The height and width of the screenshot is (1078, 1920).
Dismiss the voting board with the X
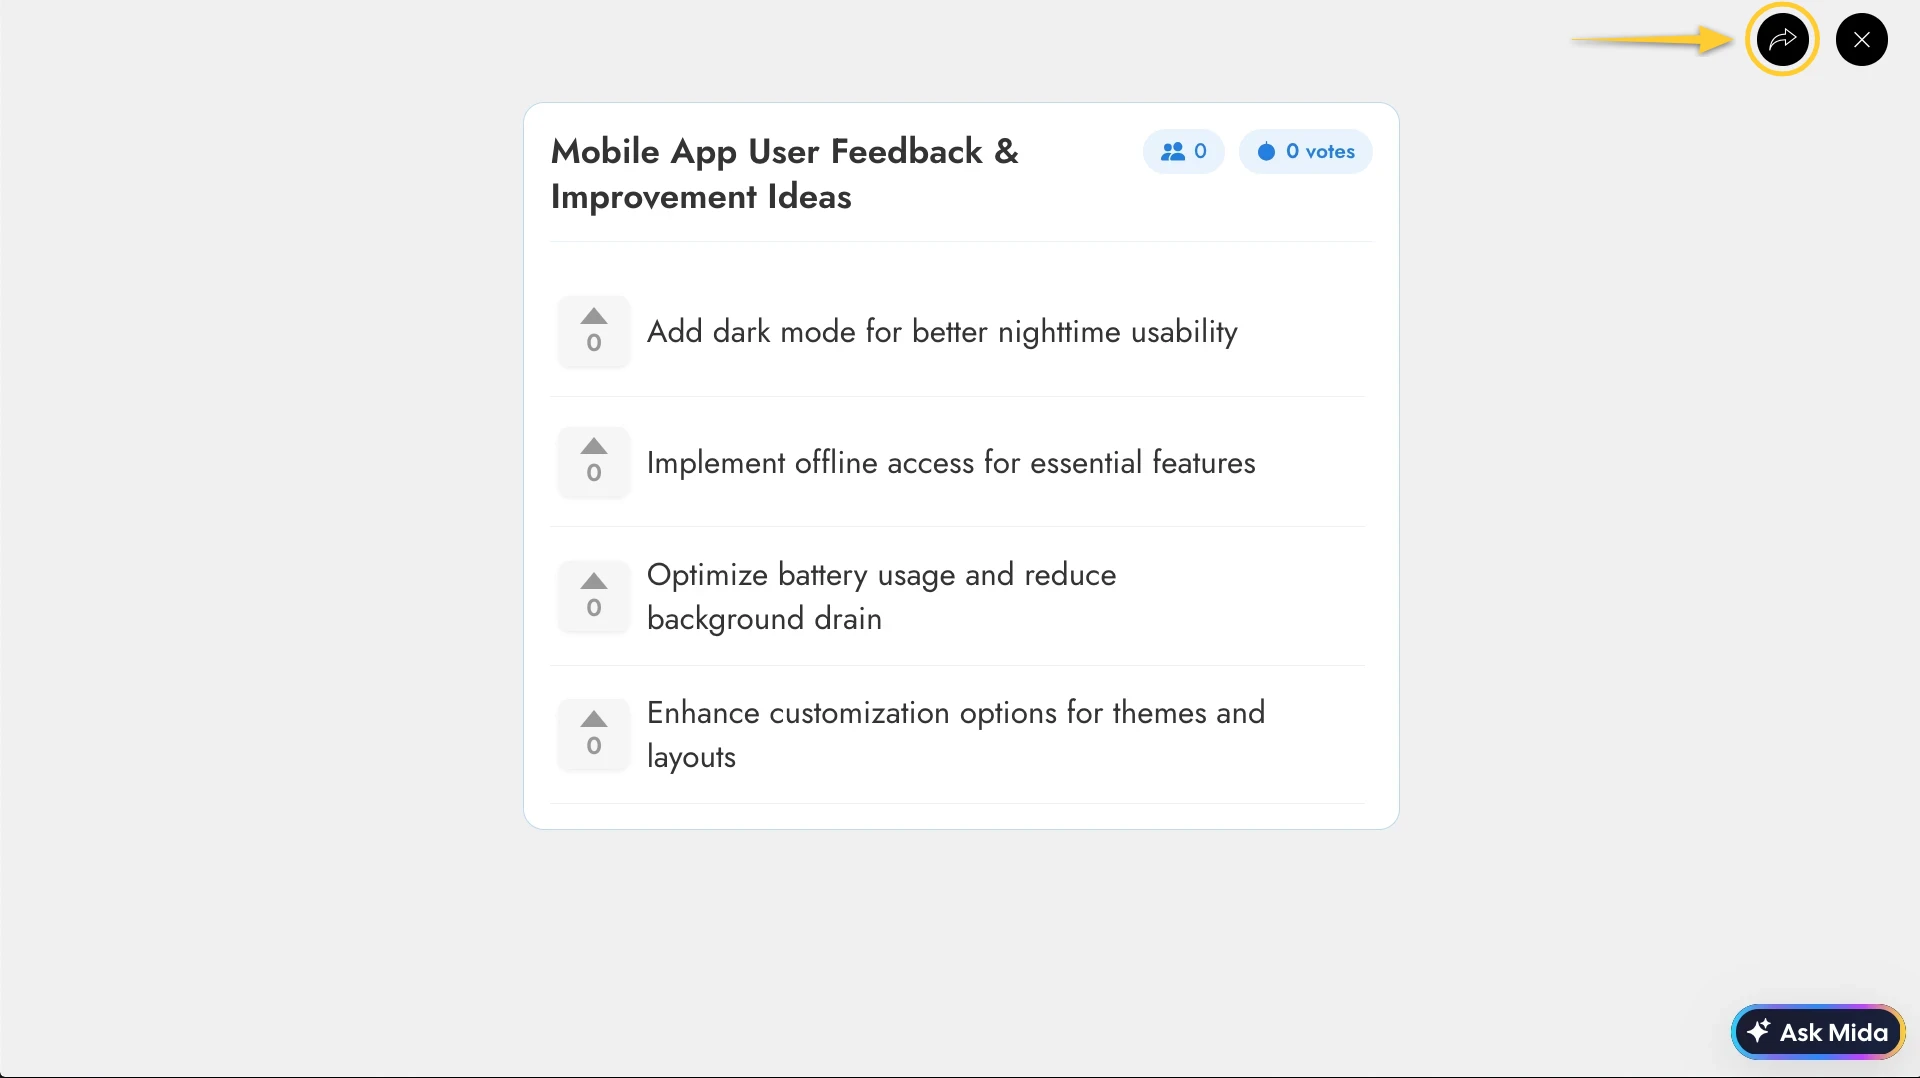(x=1861, y=39)
